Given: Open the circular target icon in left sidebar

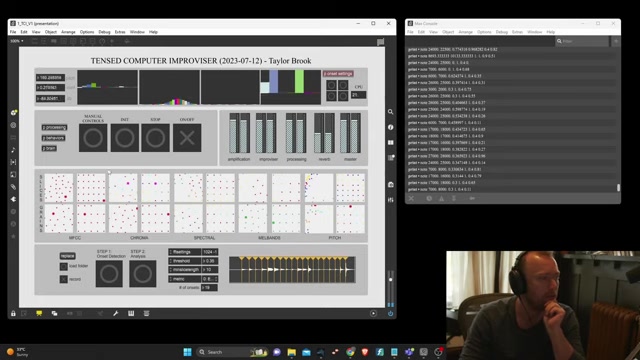Looking at the screenshot, I should (x=13, y=125).
